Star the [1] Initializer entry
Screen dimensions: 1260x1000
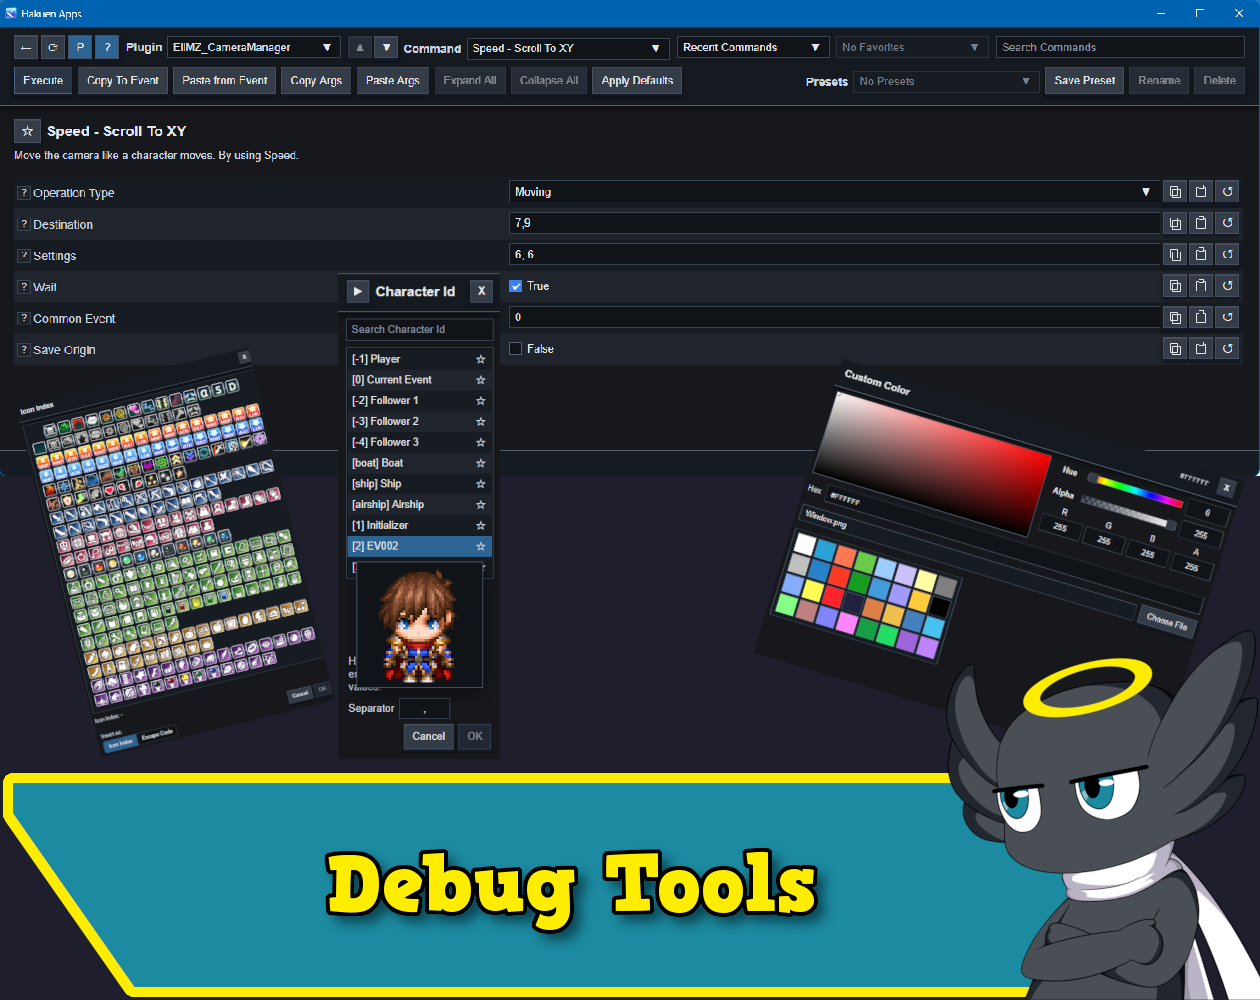(481, 525)
